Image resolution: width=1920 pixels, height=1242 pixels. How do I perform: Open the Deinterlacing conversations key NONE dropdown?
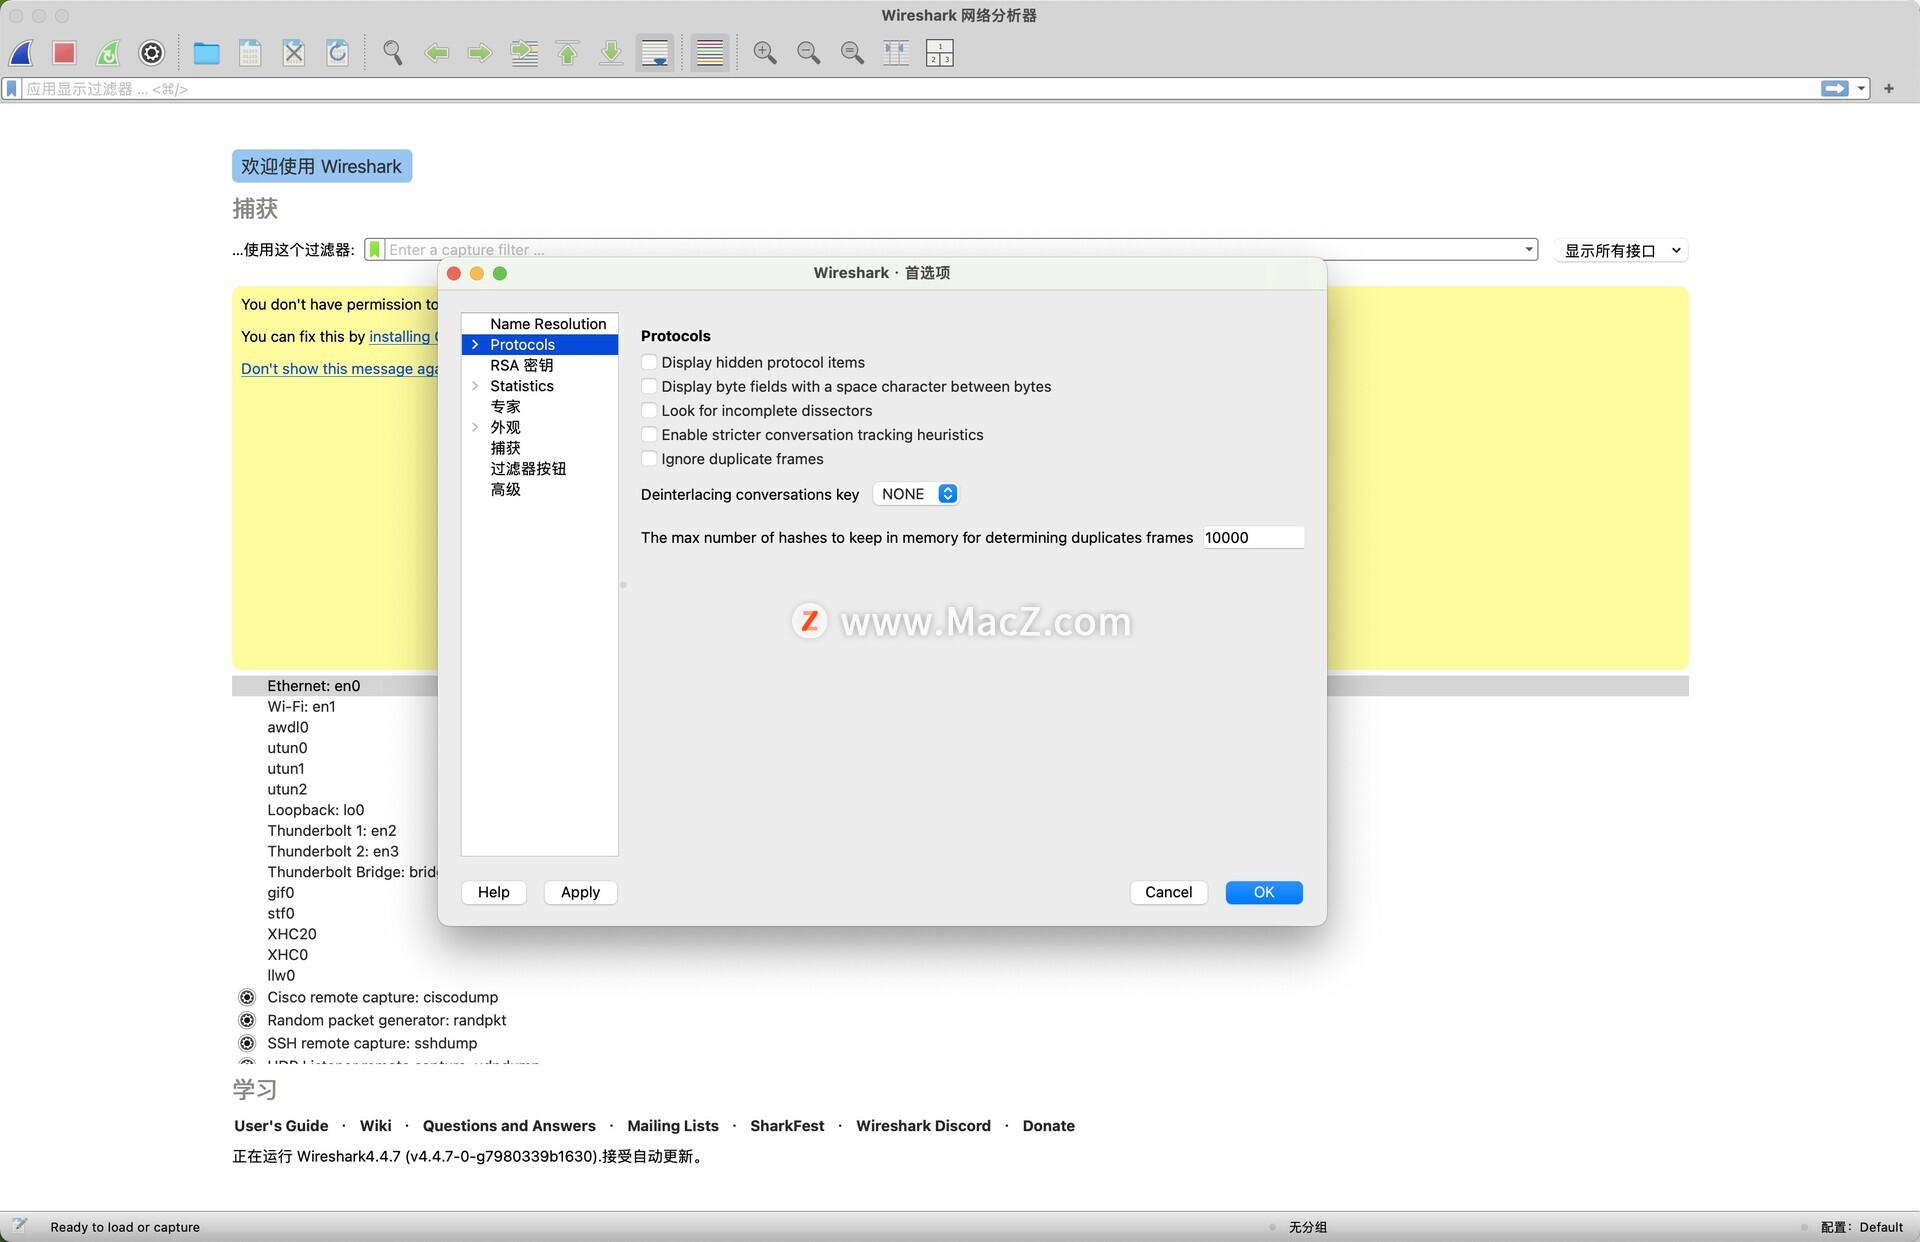pyautogui.click(x=916, y=494)
